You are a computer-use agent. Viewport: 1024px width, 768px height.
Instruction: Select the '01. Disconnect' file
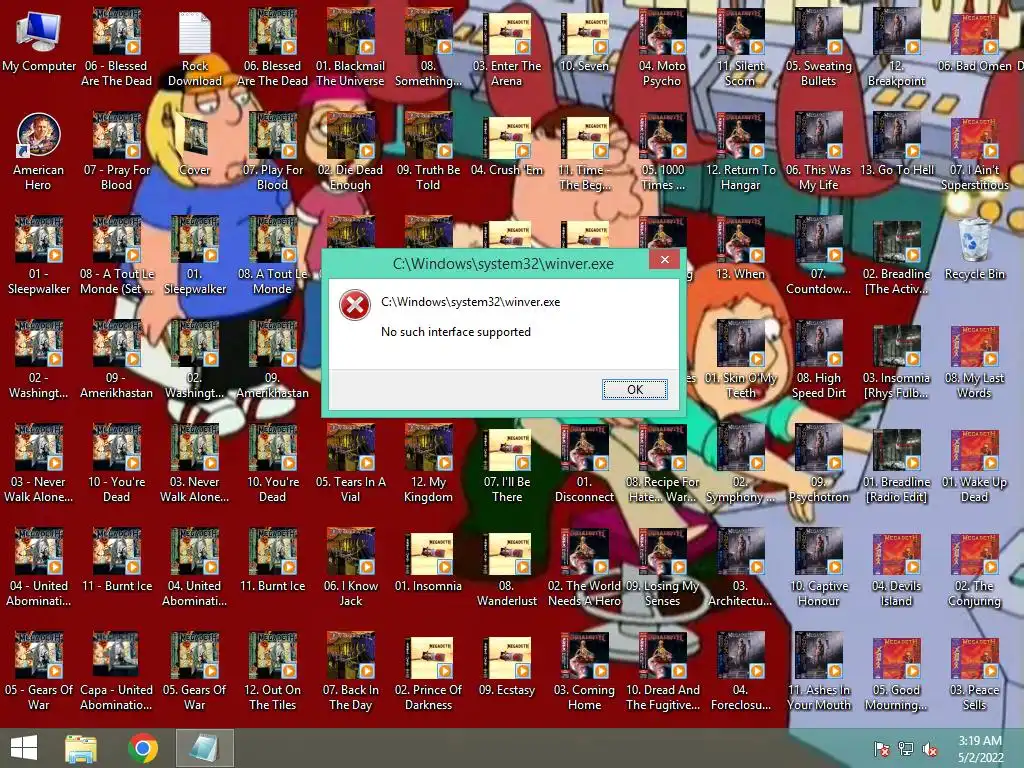(x=584, y=464)
